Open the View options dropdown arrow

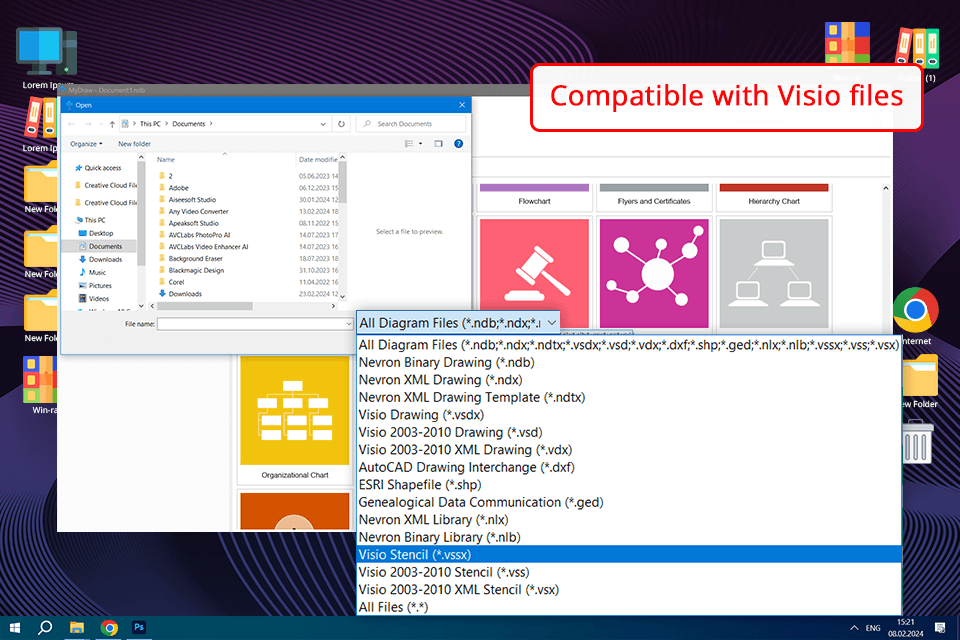coord(421,143)
